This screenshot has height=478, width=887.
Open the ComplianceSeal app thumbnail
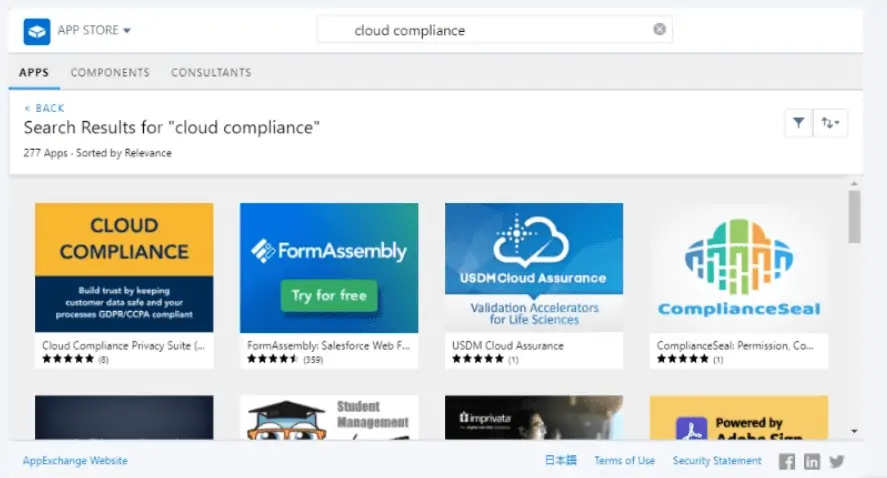[739, 268]
